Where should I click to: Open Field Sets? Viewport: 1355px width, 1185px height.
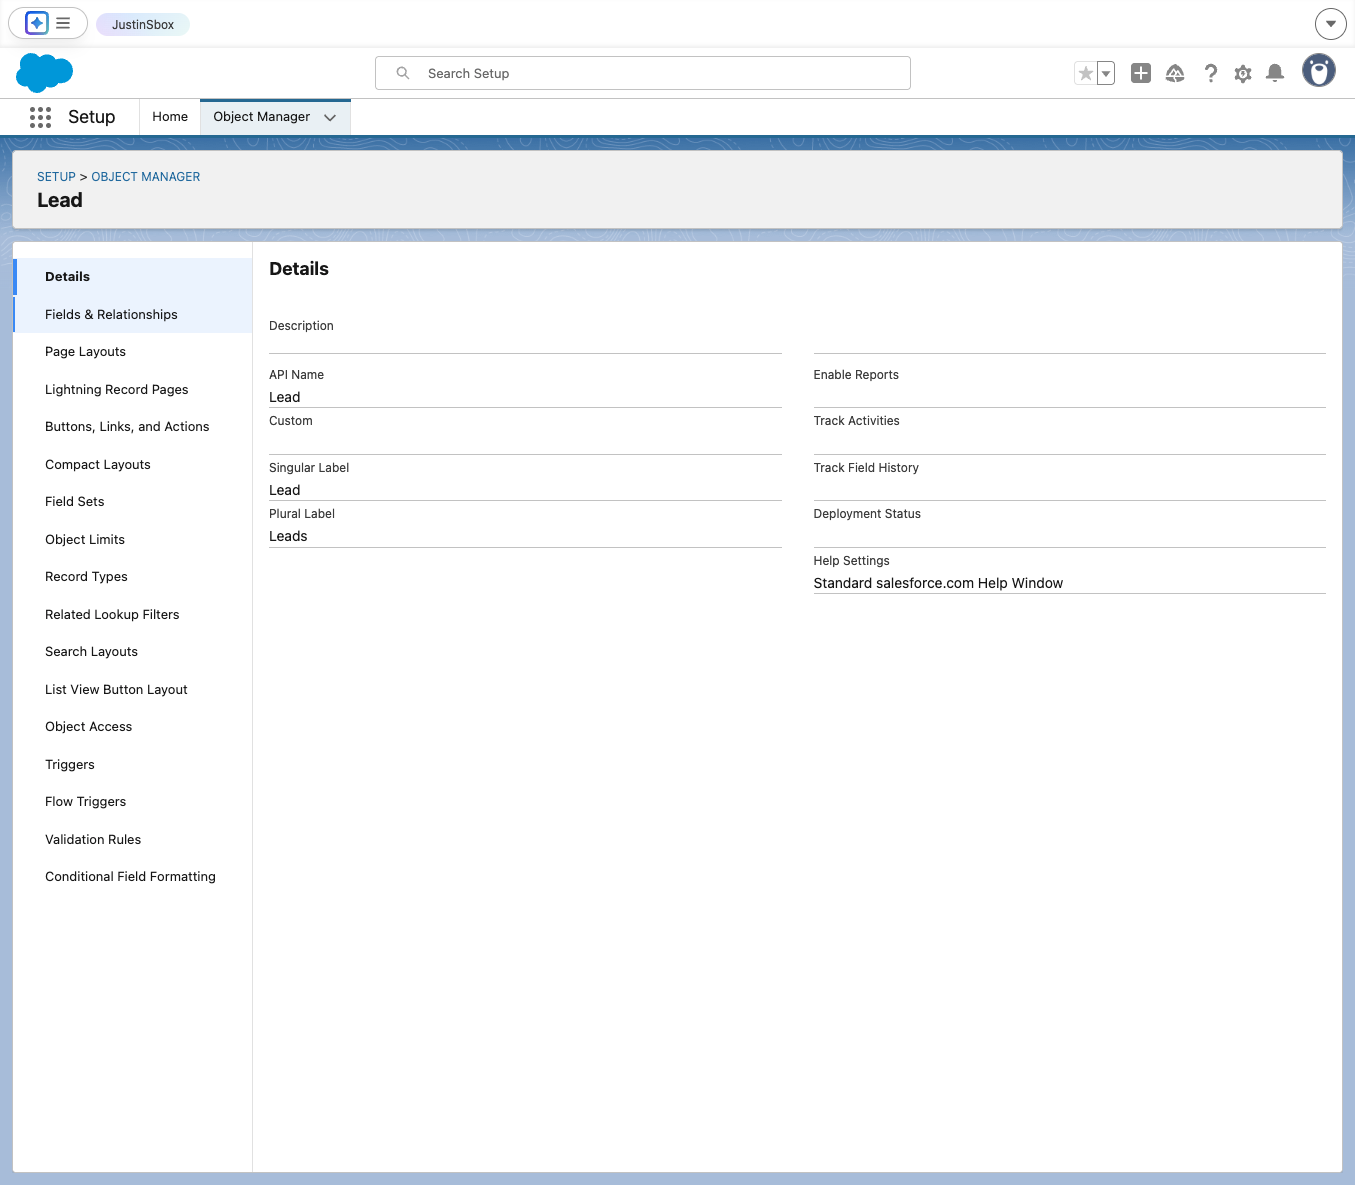[133, 502]
